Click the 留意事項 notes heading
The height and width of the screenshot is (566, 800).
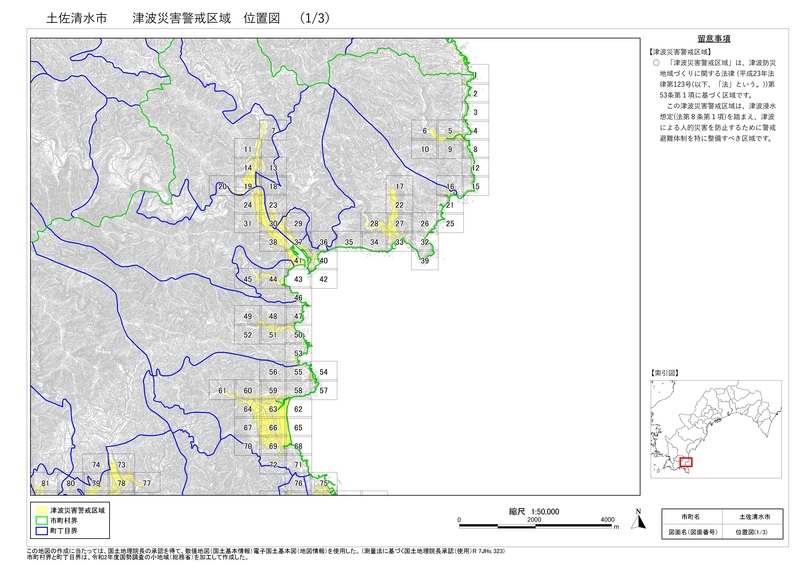click(713, 37)
